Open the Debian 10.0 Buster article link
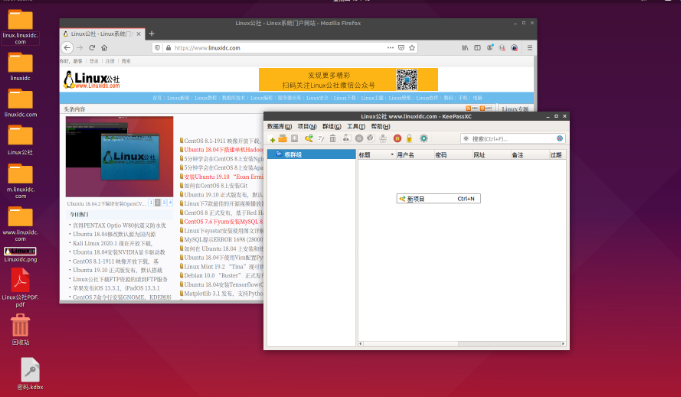The width and height of the screenshot is (681, 397). tap(223, 275)
